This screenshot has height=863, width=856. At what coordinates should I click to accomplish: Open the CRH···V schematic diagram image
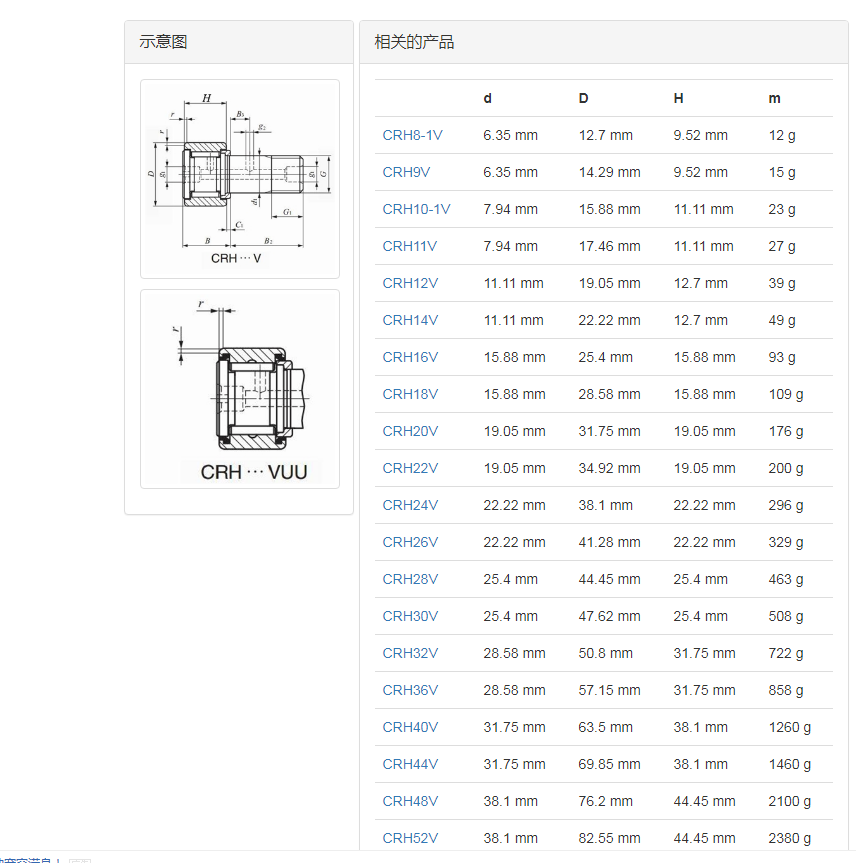click(x=239, y=178)
